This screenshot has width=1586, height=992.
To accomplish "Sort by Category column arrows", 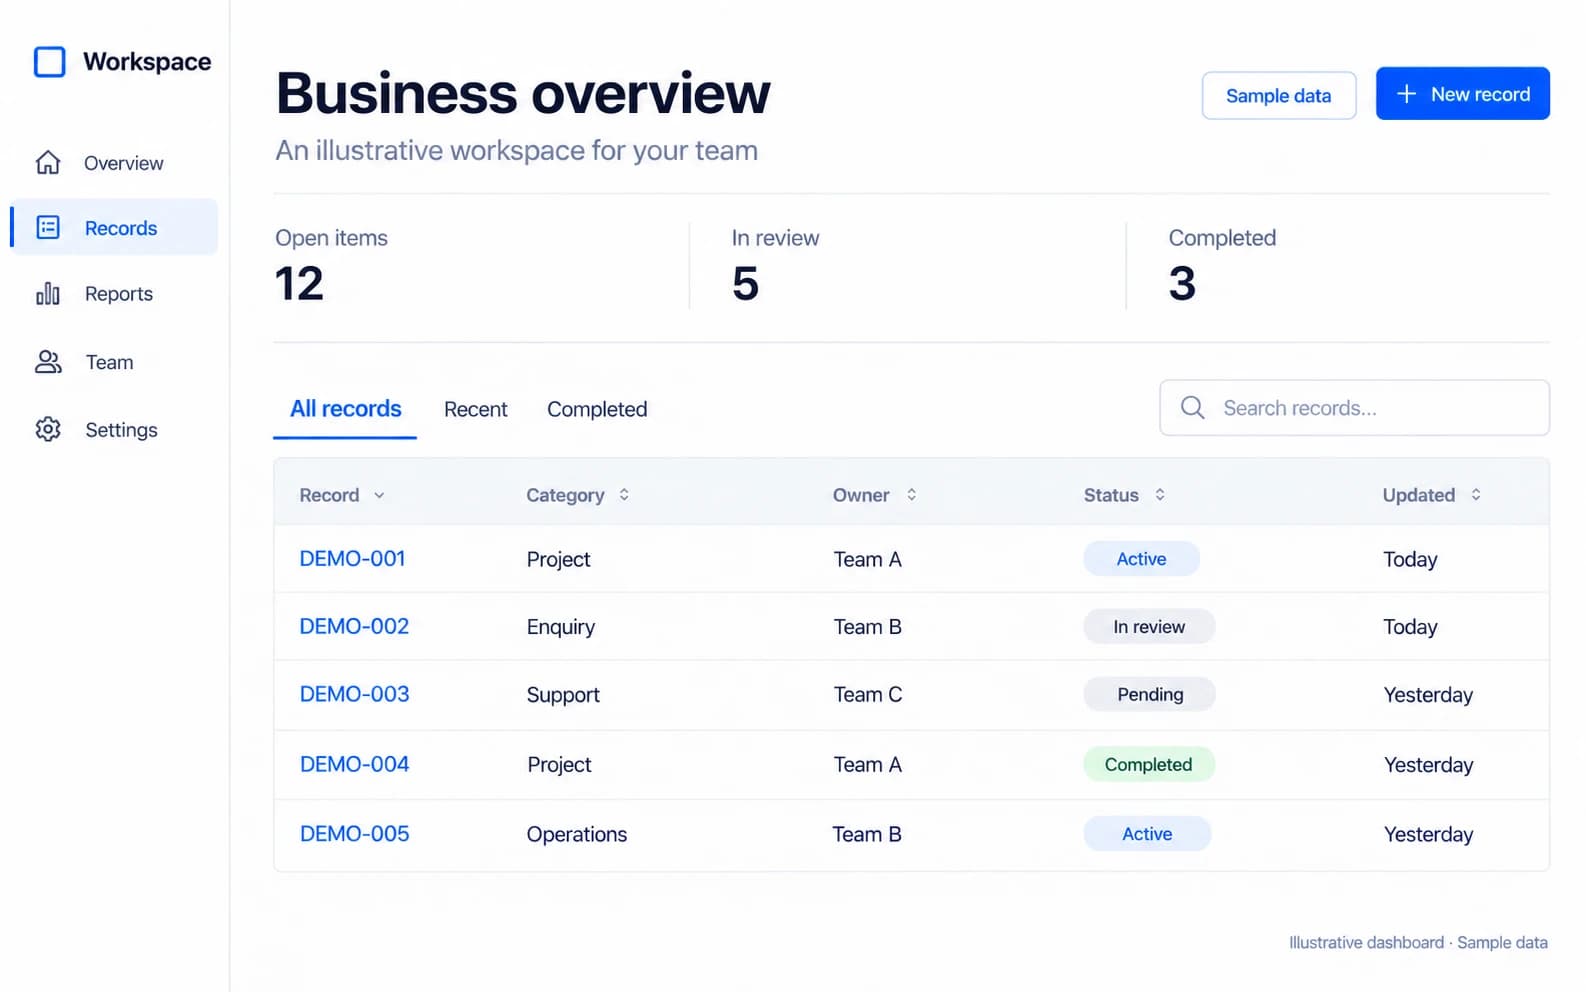I will click(624, 494).
